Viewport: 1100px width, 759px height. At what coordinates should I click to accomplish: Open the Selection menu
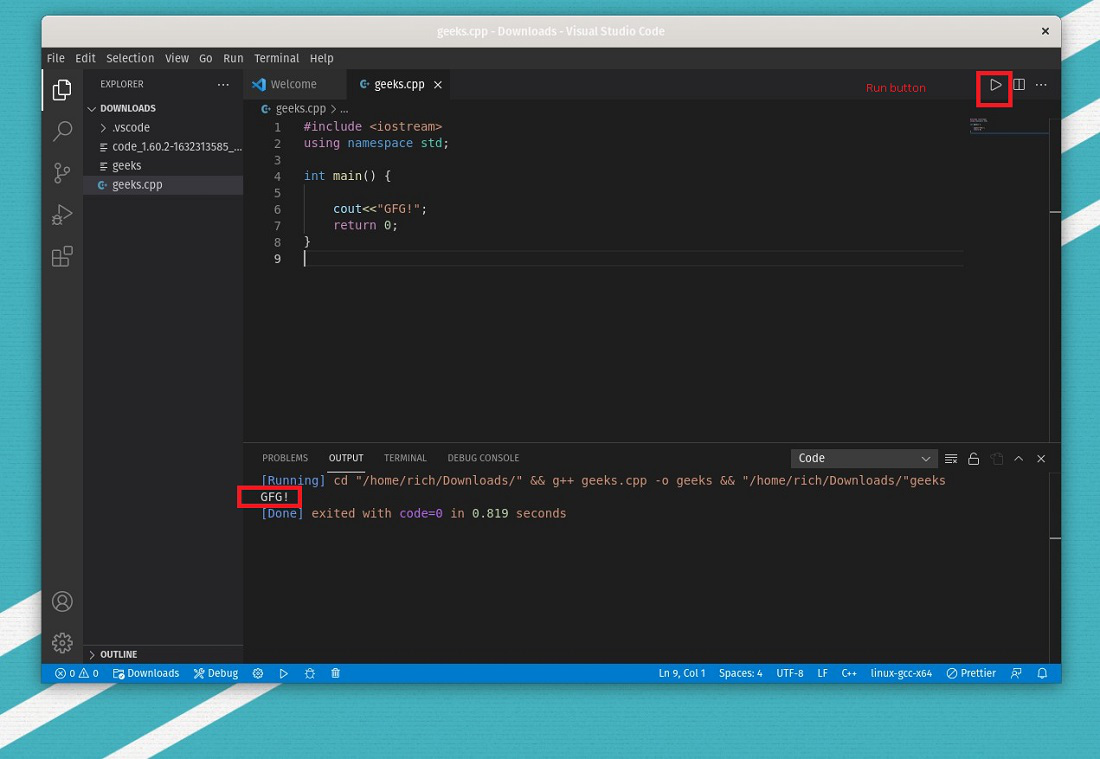130,58
